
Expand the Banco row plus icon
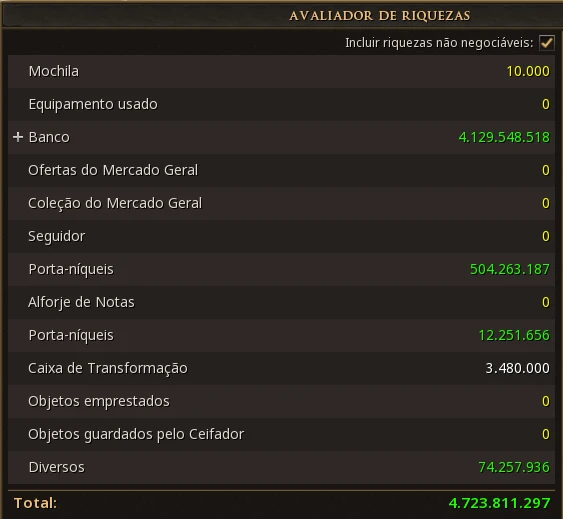(x=18, y=137)
